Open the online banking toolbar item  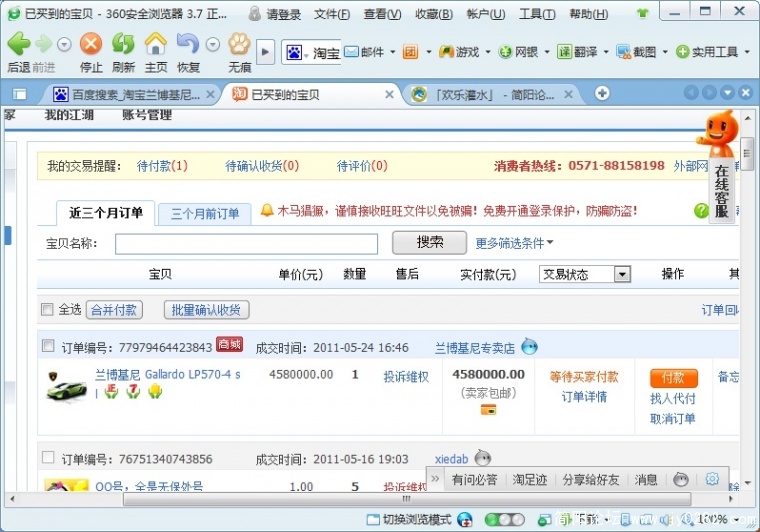[x=519, y=51]
